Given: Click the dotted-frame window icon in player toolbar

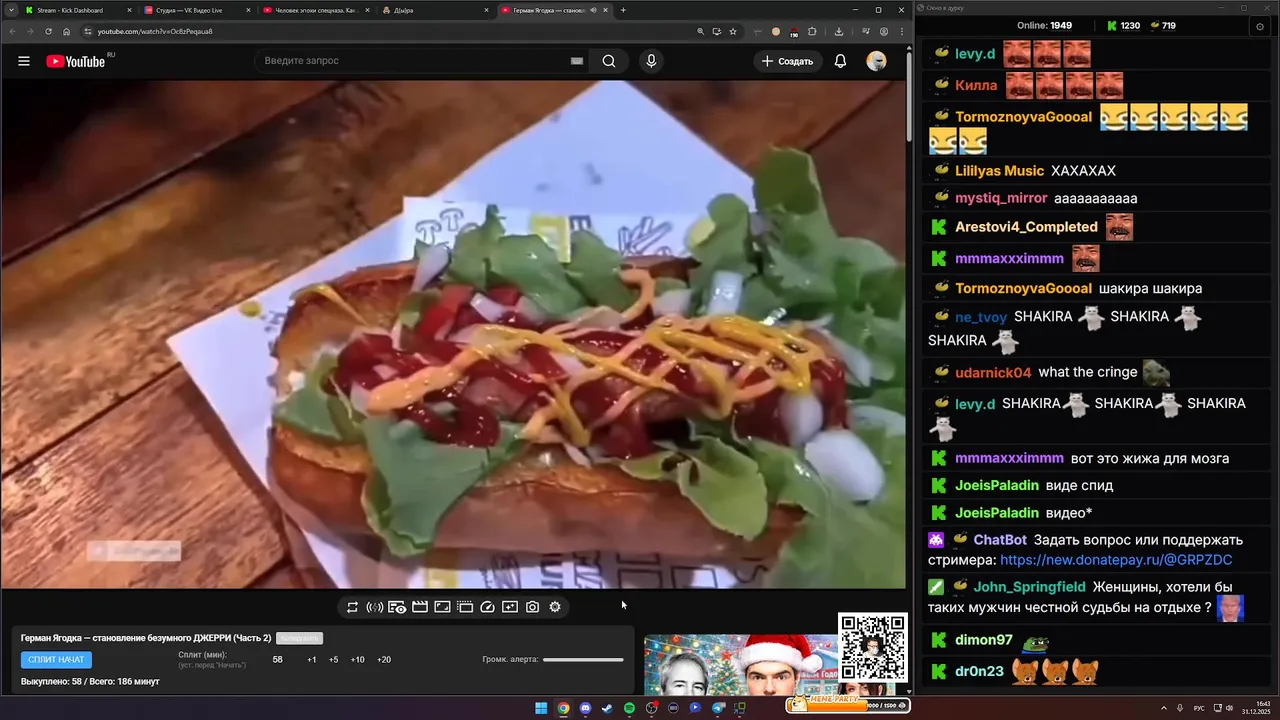Looking at the screenshot, I should click(x=465, y=607).
